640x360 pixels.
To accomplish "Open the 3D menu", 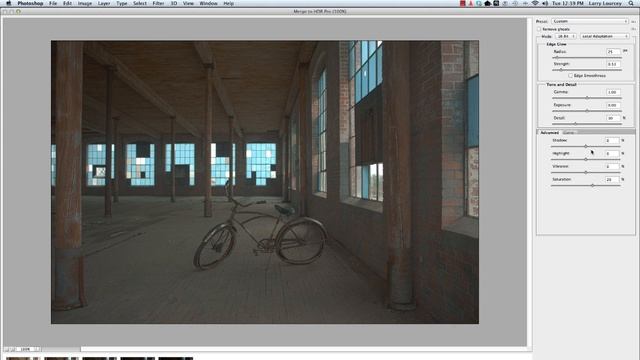I will 173,3.
